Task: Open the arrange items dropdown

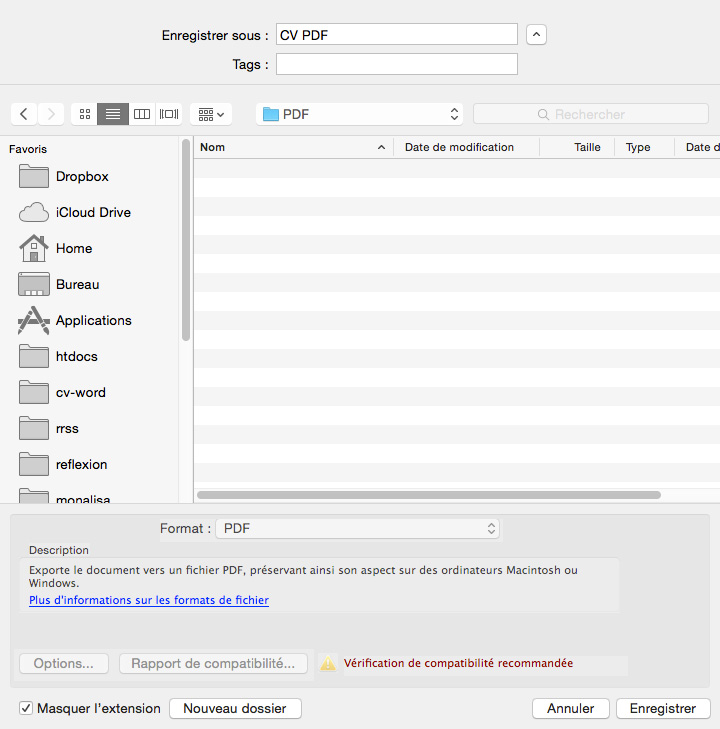Action: click(x=211, y=114)
